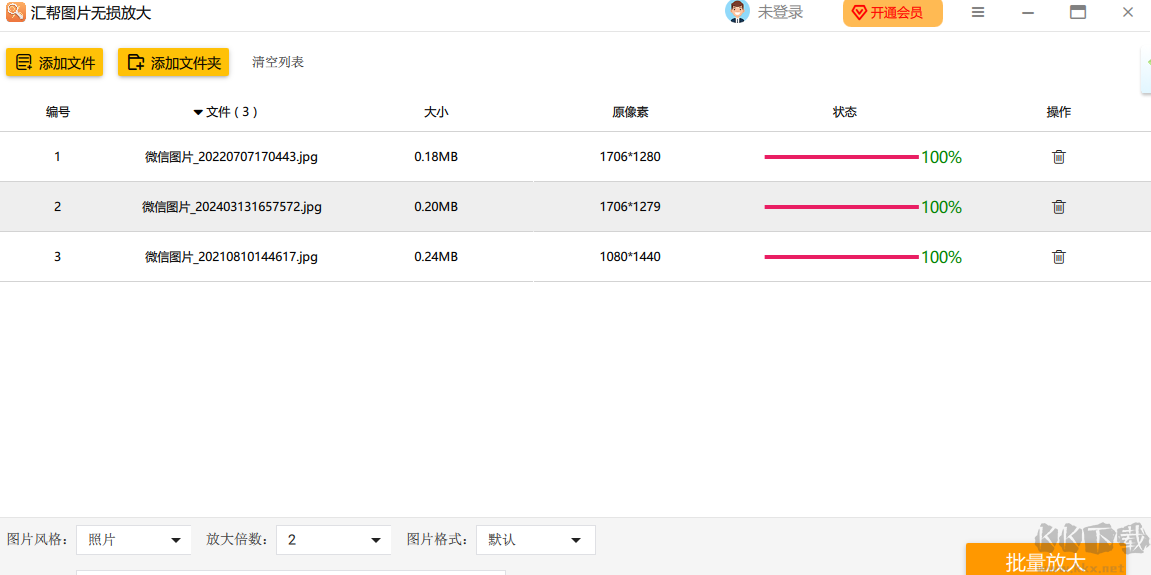
Task: Click 添加文件 to add files
Action: [x=55, y=63]
